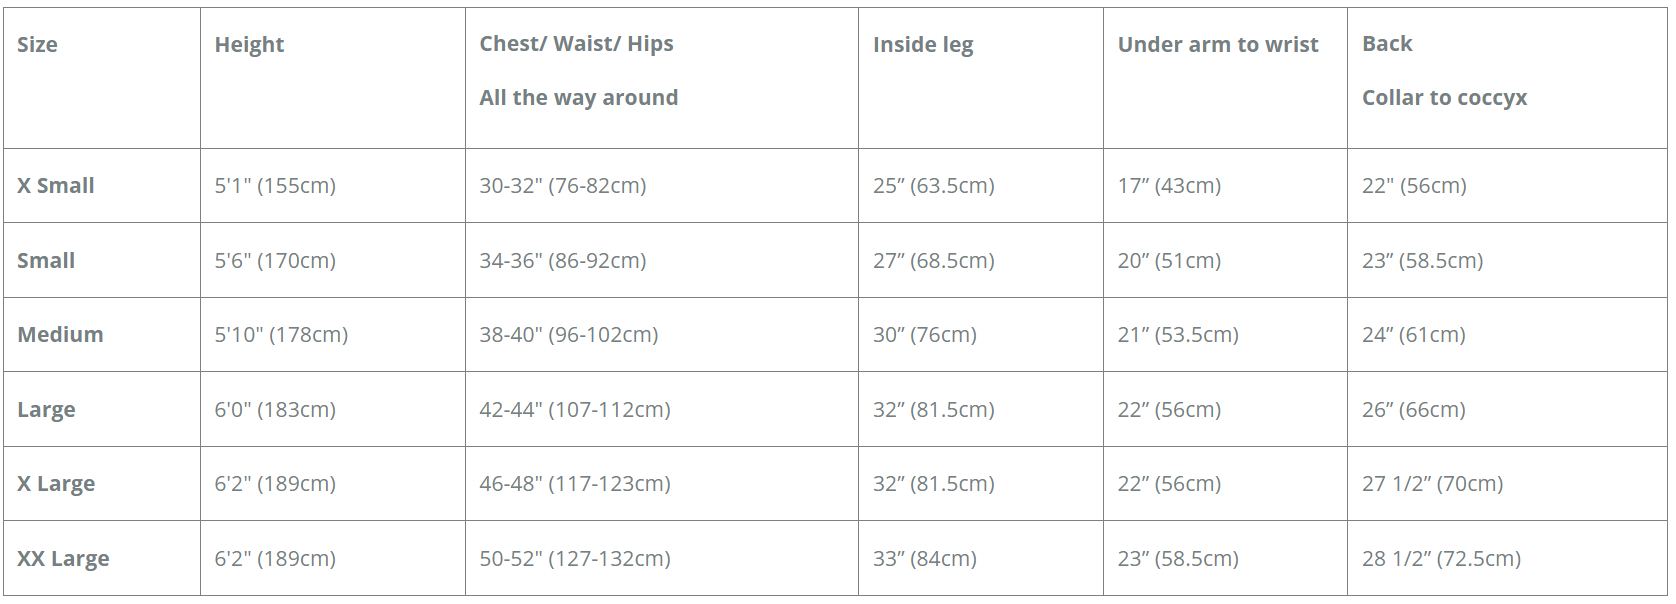Select the X Small row label
The width and height of the screenshot is (1676, 604).
click(x=56, y=186)
